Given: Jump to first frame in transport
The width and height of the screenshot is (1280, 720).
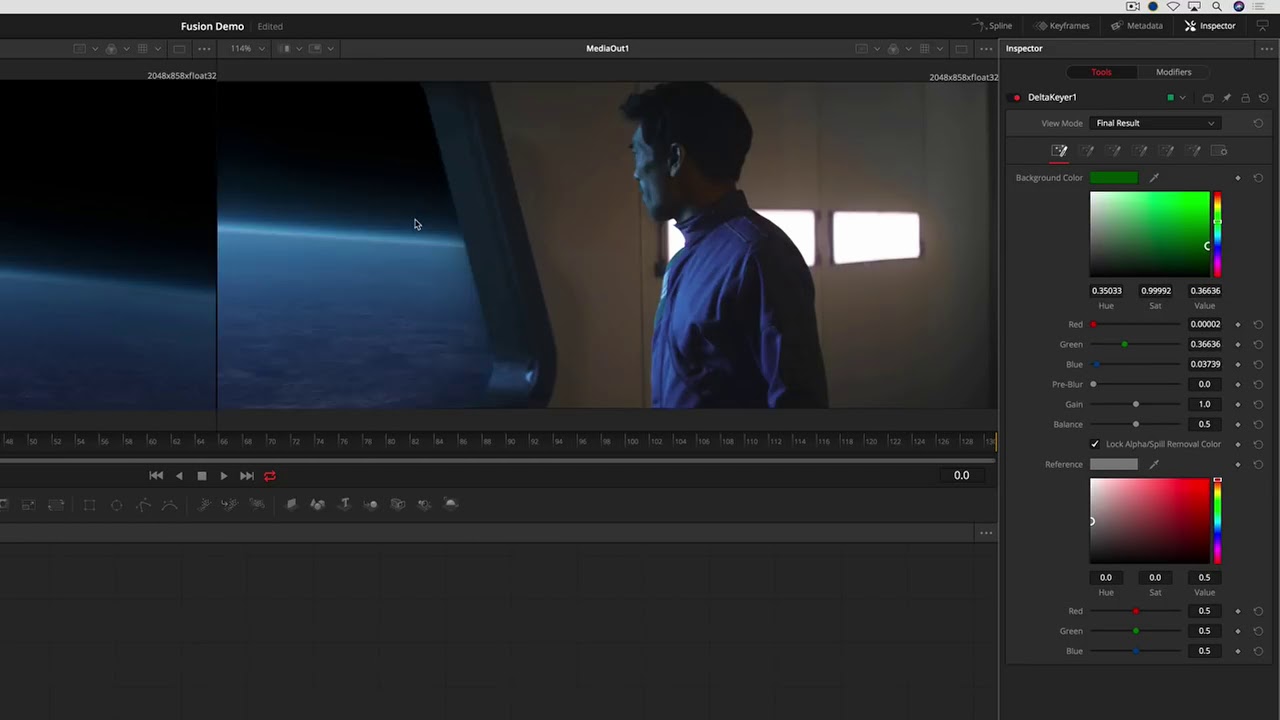Looking at the screenshot, I should pos(156,476).
